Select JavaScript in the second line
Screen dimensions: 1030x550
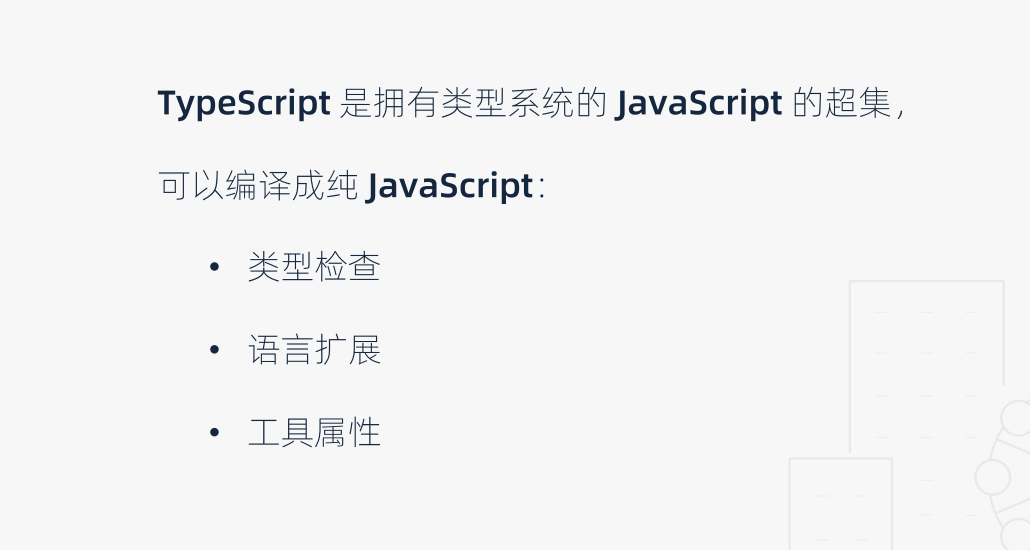coord(449,187)
